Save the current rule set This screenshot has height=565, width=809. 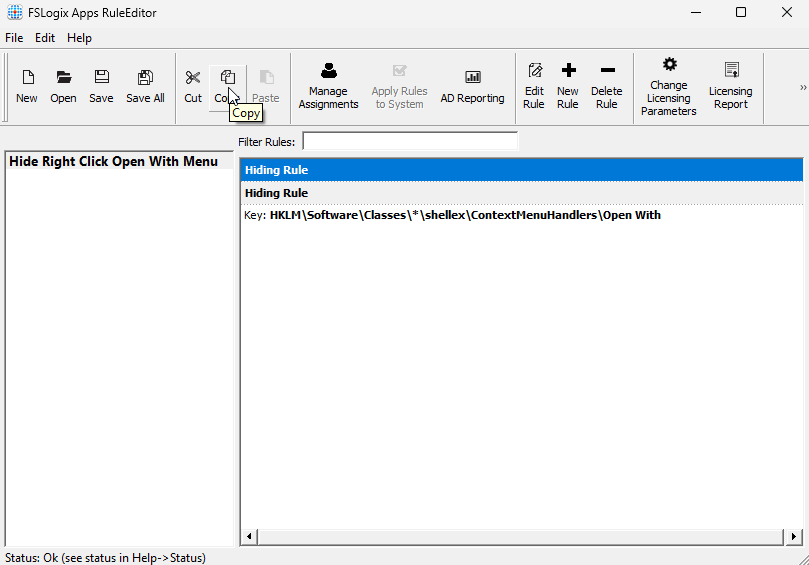pyautogui.click(x=101, y=86)
